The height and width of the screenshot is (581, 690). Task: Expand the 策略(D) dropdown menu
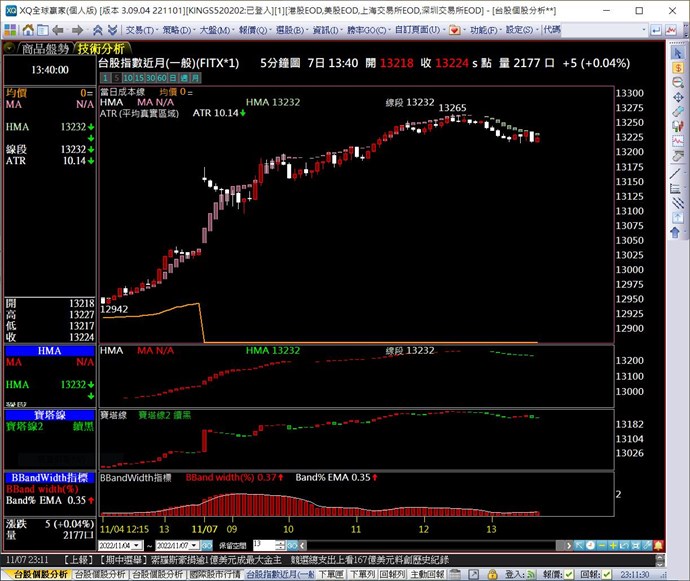176,30
